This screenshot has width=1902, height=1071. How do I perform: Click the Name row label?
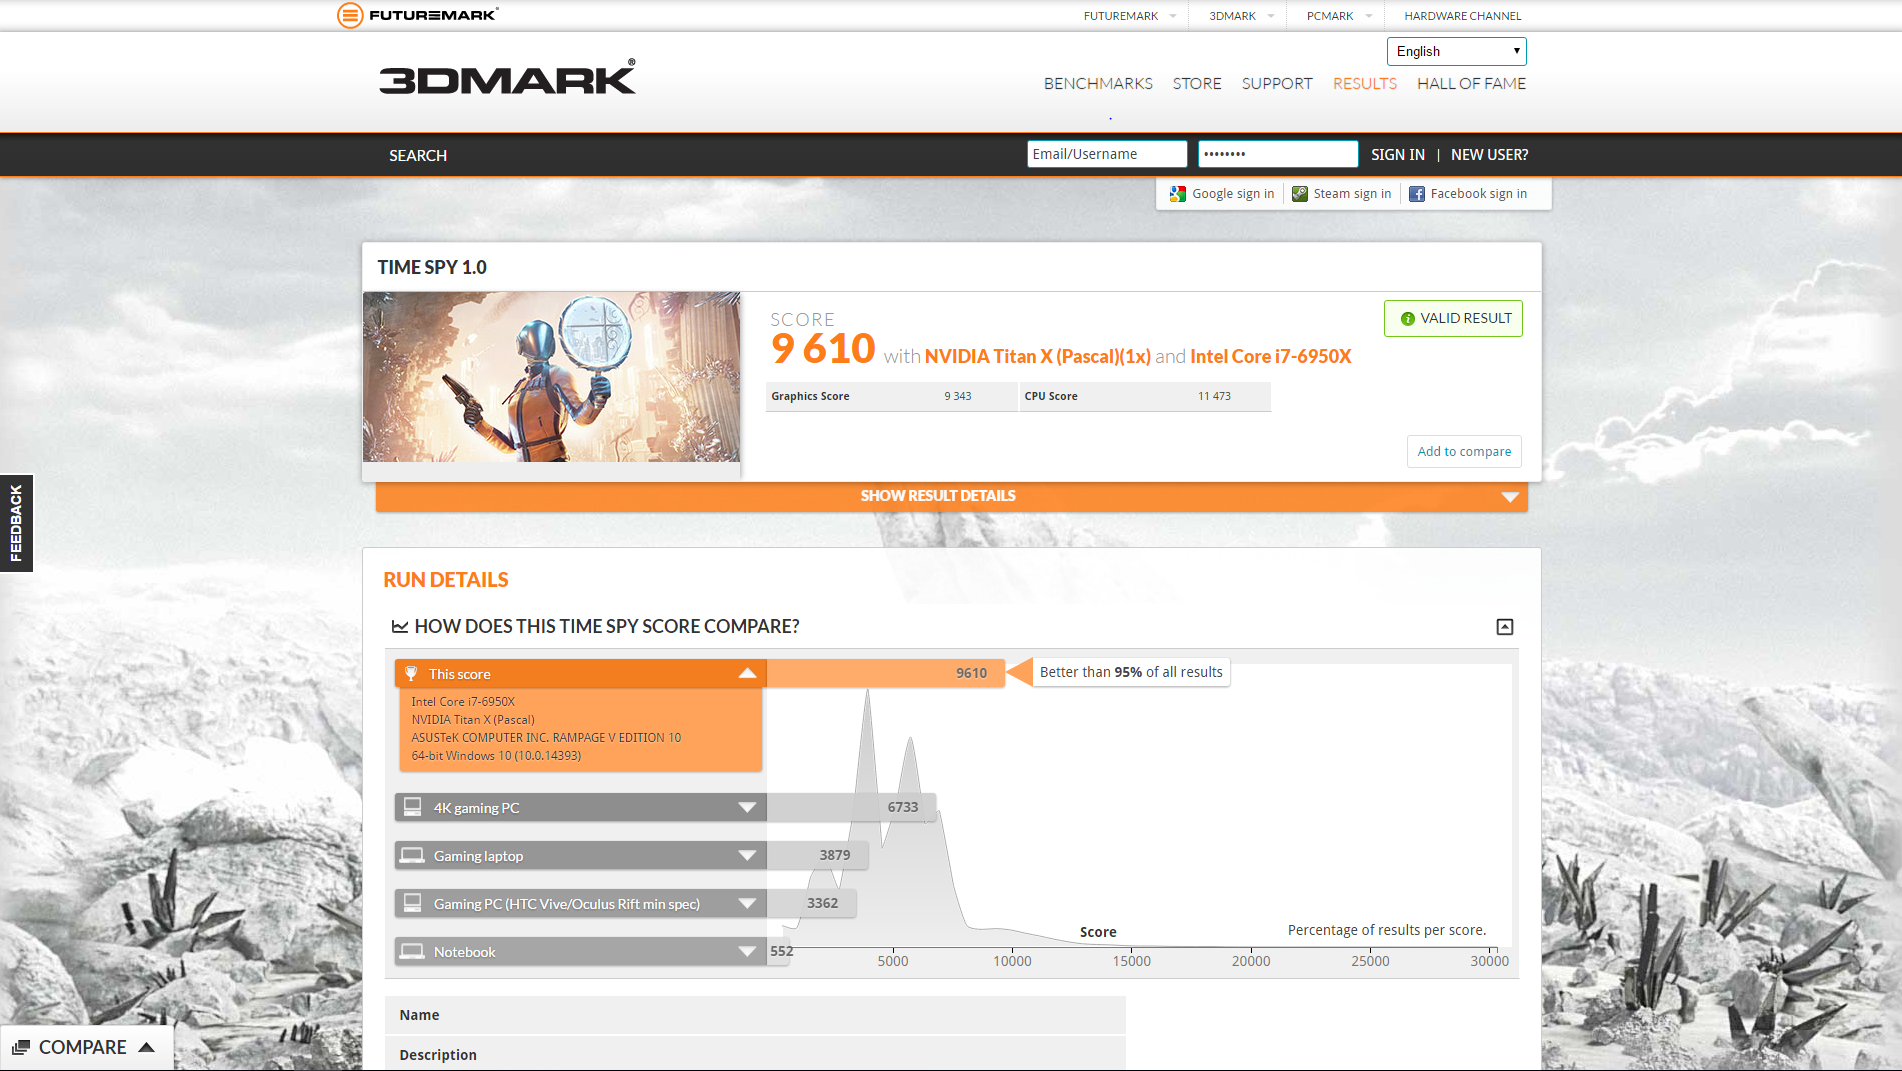coord(419,1015)
